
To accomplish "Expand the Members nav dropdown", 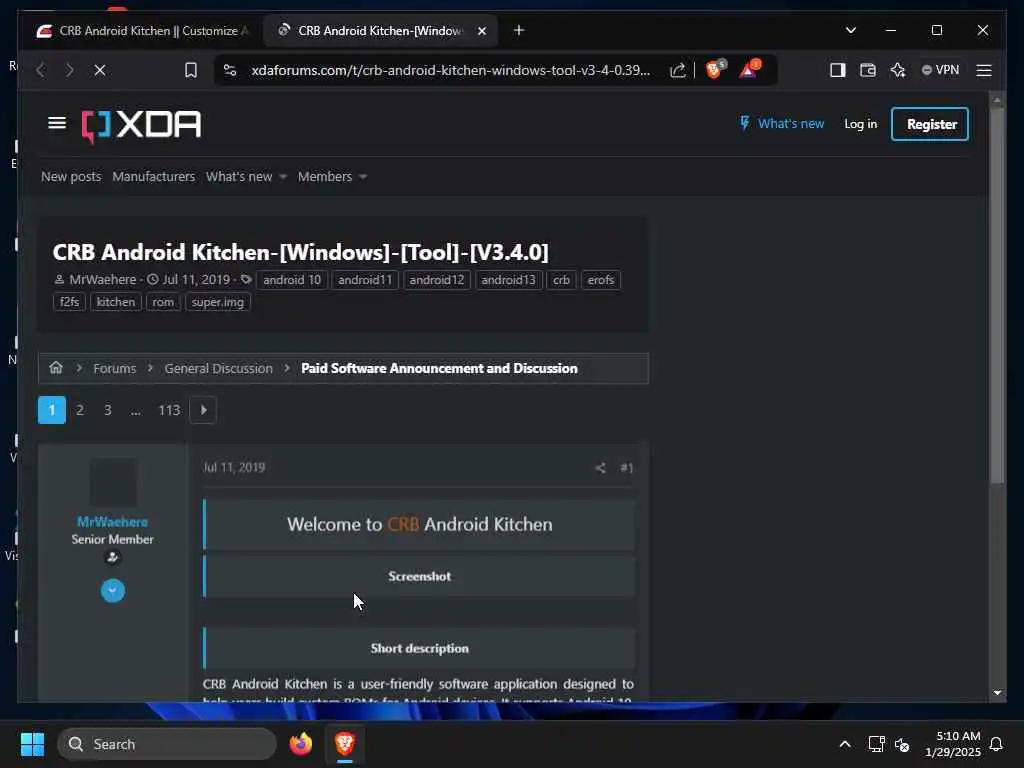I will [x=363, y=176].
